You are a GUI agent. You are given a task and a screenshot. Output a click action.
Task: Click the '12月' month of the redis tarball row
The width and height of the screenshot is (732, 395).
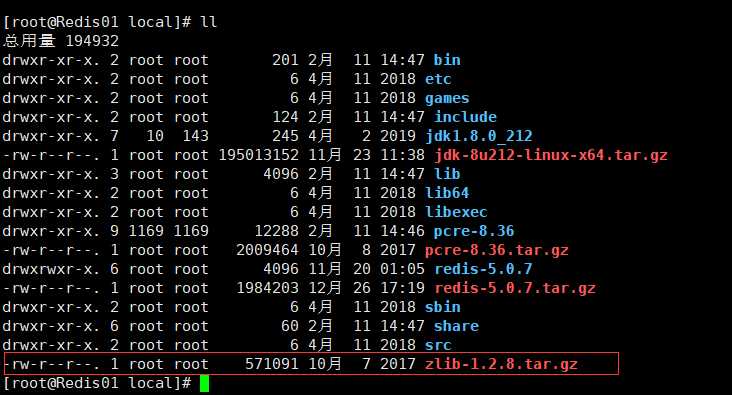pos(325,288)
